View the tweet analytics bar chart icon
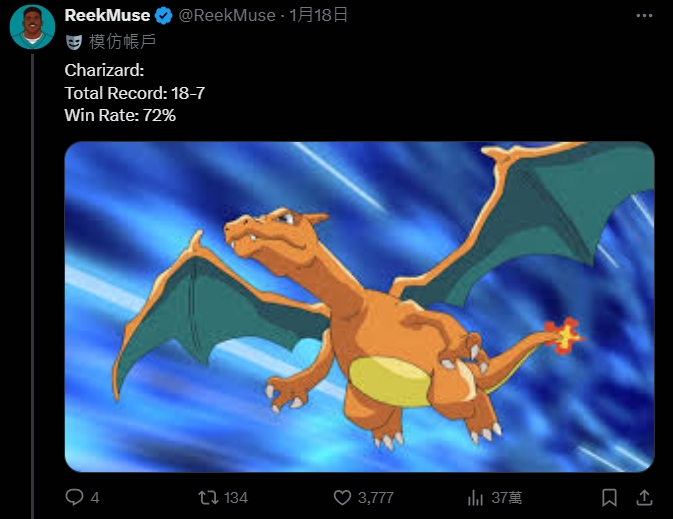Image resolution: width=673 pixels, height=519 pixels. coord(475,498)
